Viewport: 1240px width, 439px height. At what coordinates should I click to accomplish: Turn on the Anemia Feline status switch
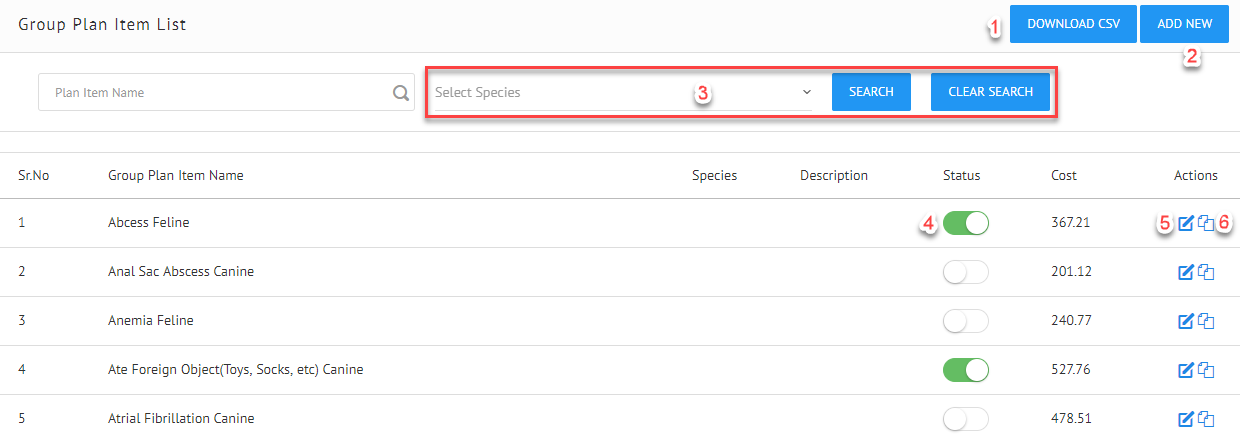[x=965, y=321]
